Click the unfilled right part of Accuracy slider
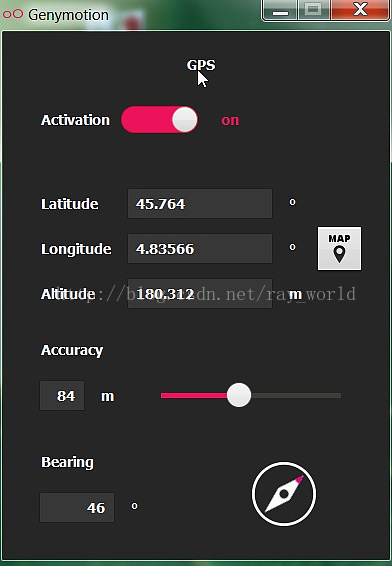This screenshot has height=566, width=392. (296, 396)
